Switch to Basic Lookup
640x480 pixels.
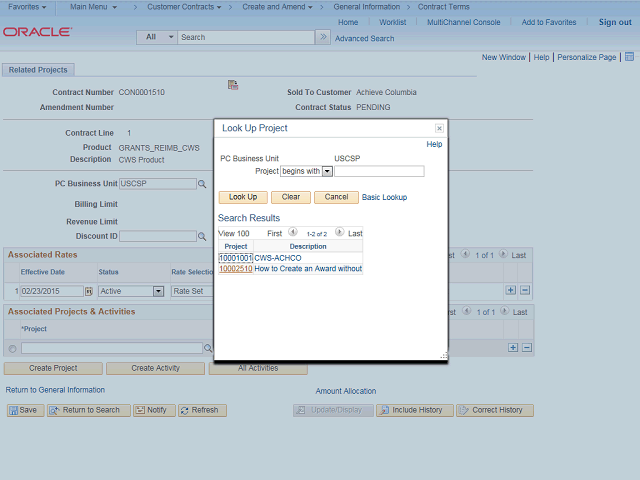[x=384, y=198]
